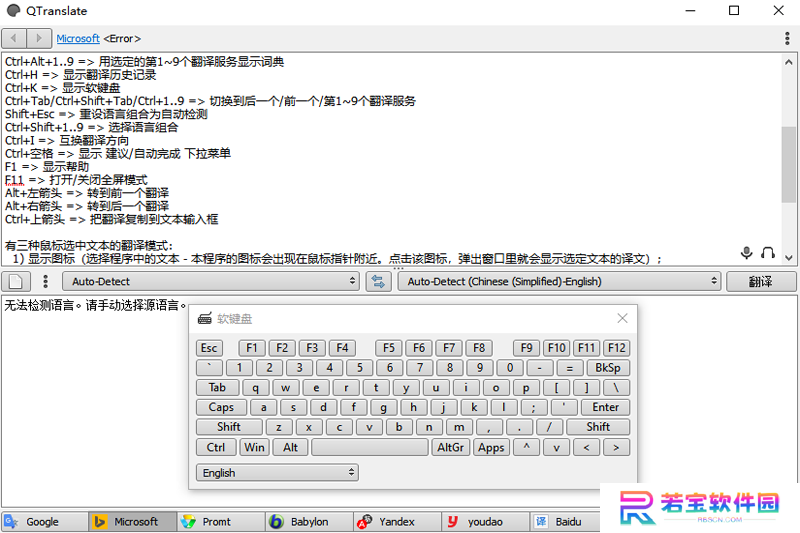800x533 pixels.
Task: Clear text with the new page icon
Action: click(16, 282)
